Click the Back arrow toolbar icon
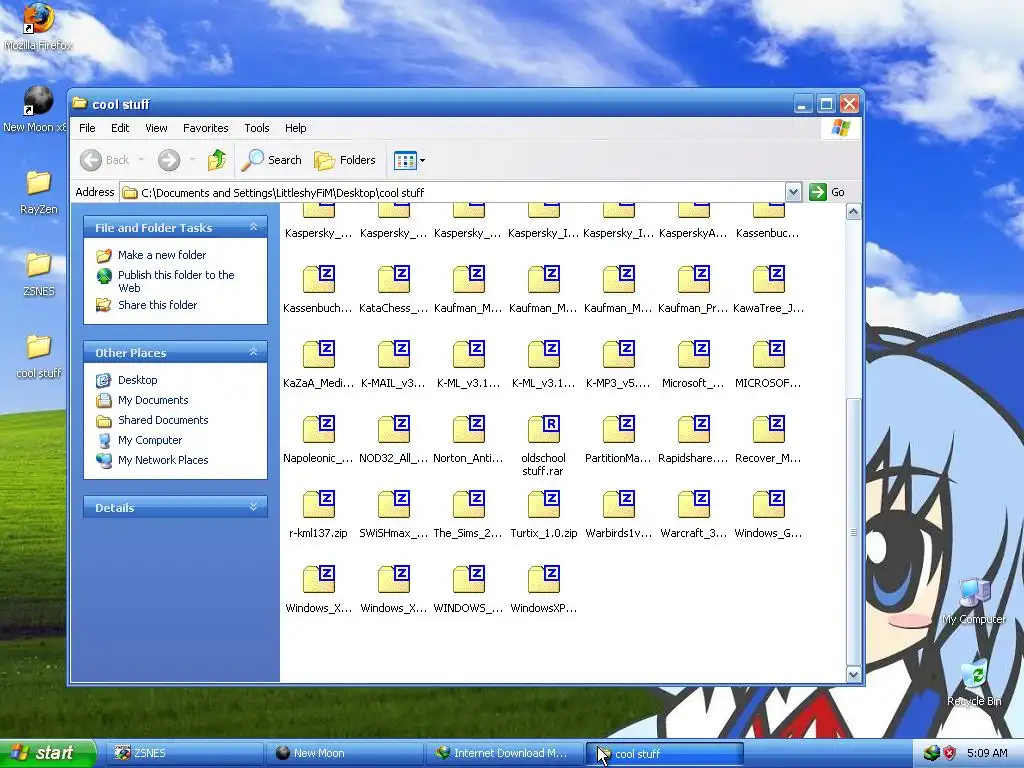Screen dimensions: 1024x768 91,160
